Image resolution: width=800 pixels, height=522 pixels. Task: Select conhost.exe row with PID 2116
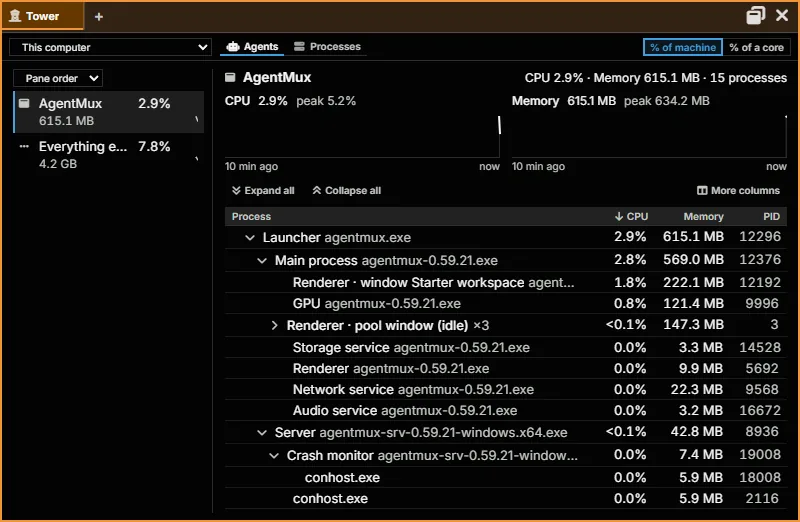[506, 499]
